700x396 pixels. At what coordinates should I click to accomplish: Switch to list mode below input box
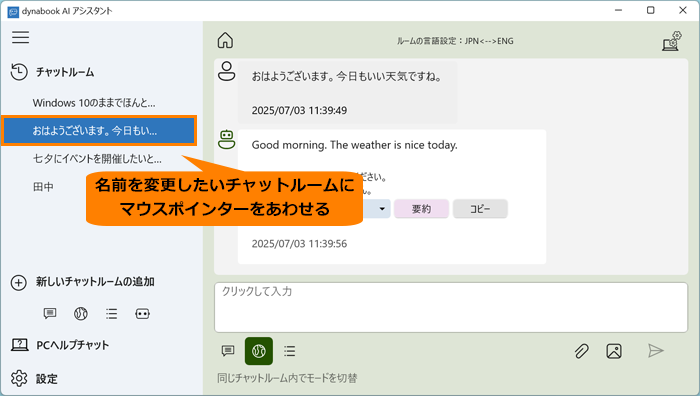(290, 351)
